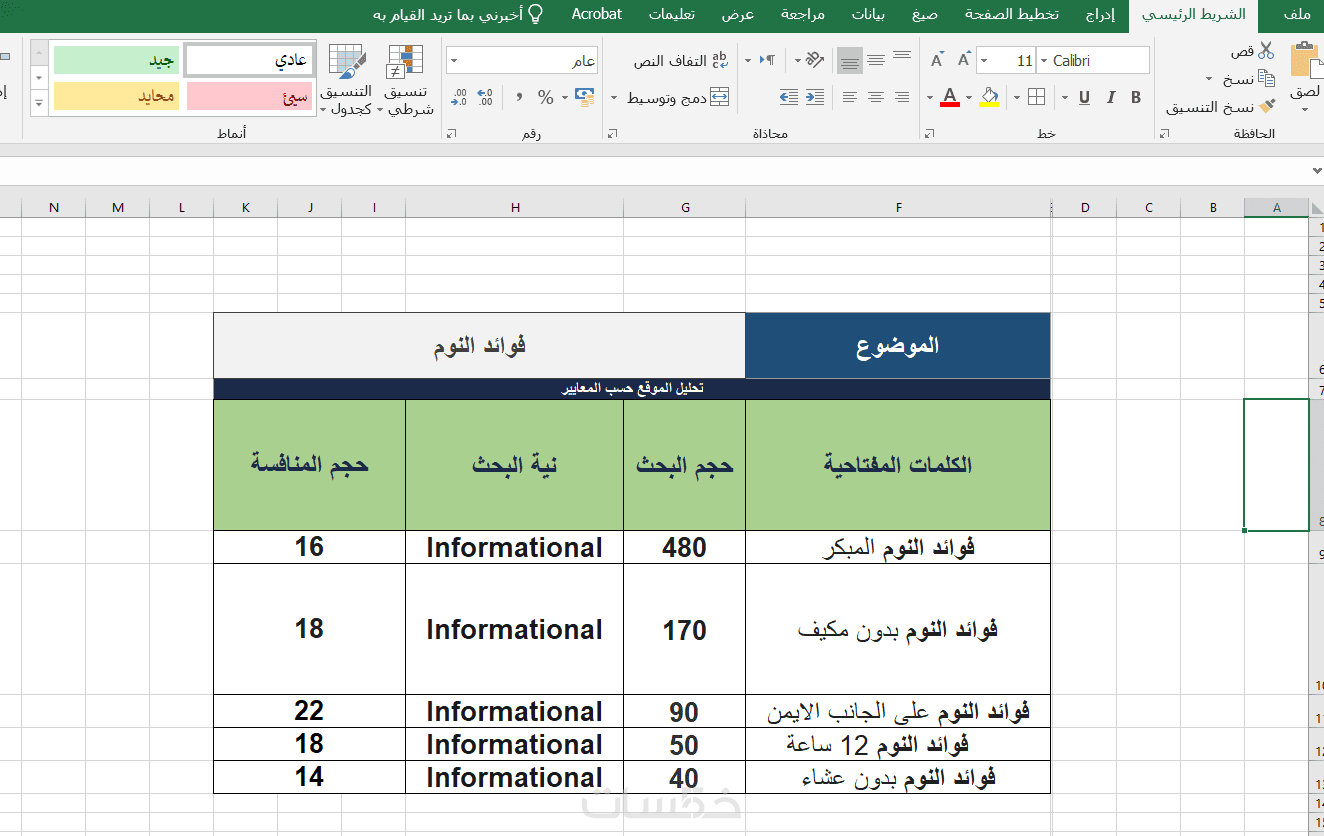Image resolution: width=1324 pixels, height=836 pixels.
Task: Open the Borders grid icon
Action: (x=1036, y=97)
